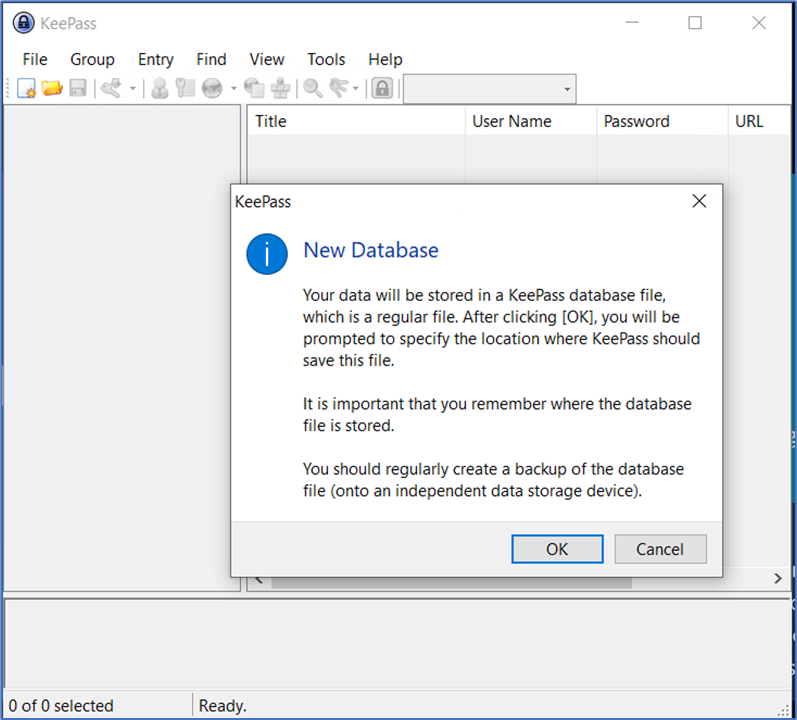Click the Open Database folder icon
The height and width of the screenshot is (720, 797).
52,88
